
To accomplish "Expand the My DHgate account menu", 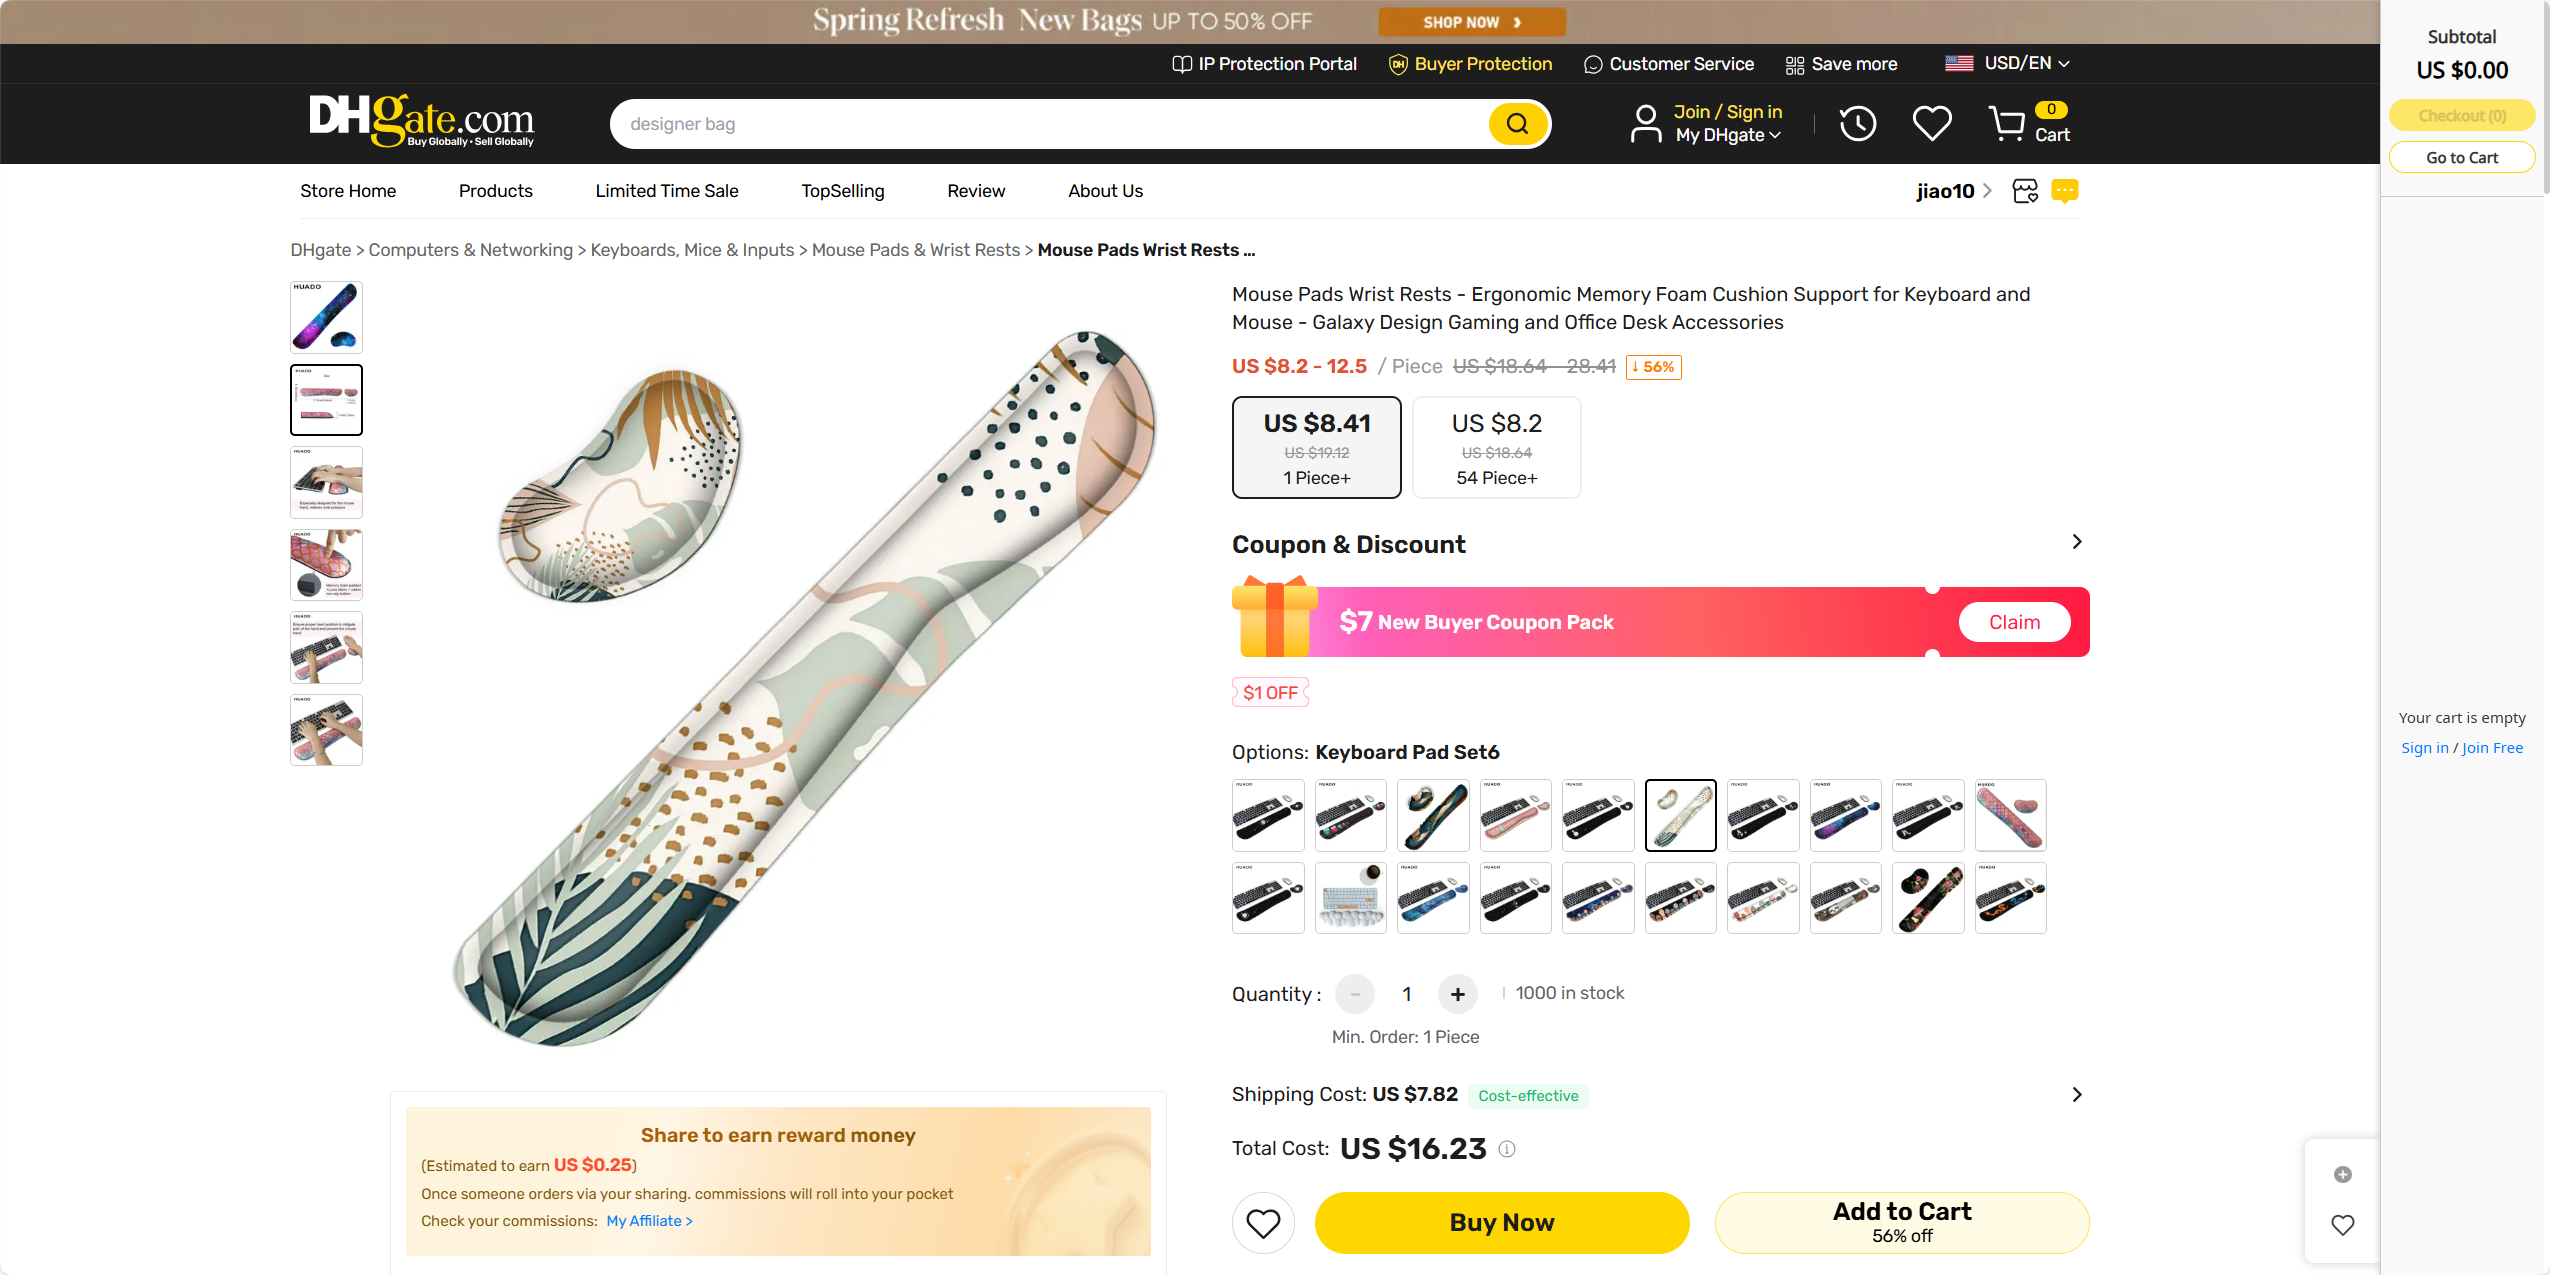I will click(1727, 135).
